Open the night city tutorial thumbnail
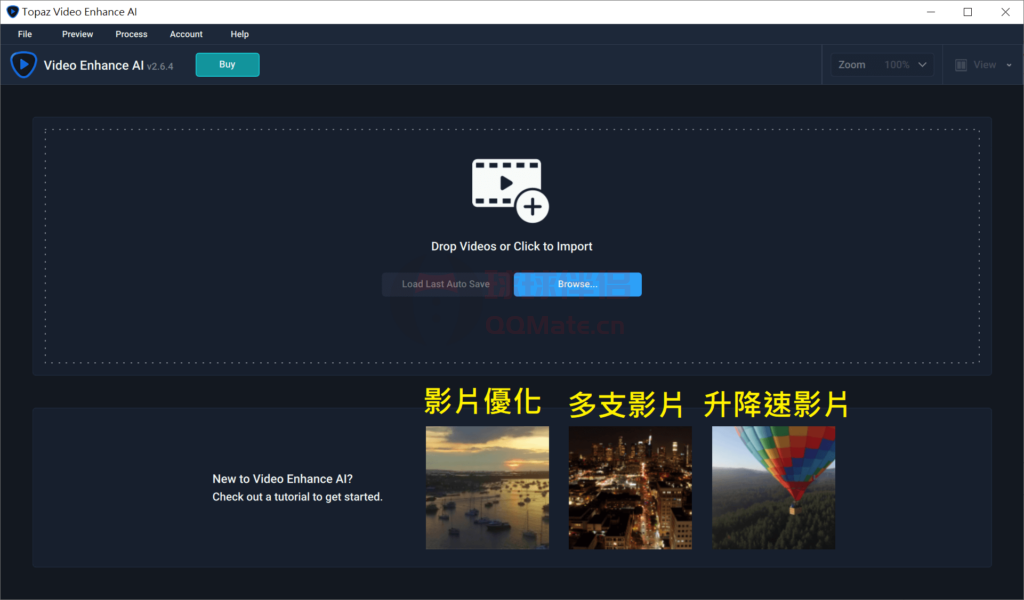Viewport: 1024px width, 600px height. 630,488
